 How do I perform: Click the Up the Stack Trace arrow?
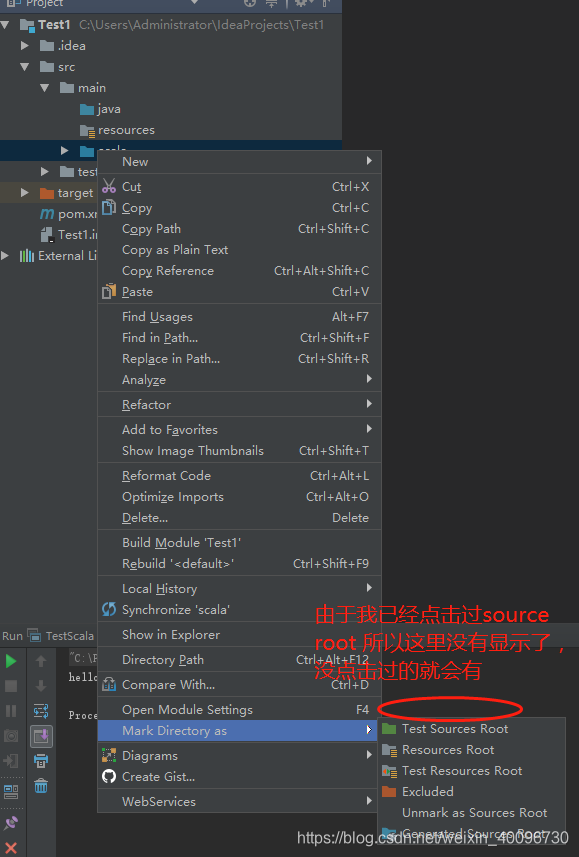coord(41,661)
